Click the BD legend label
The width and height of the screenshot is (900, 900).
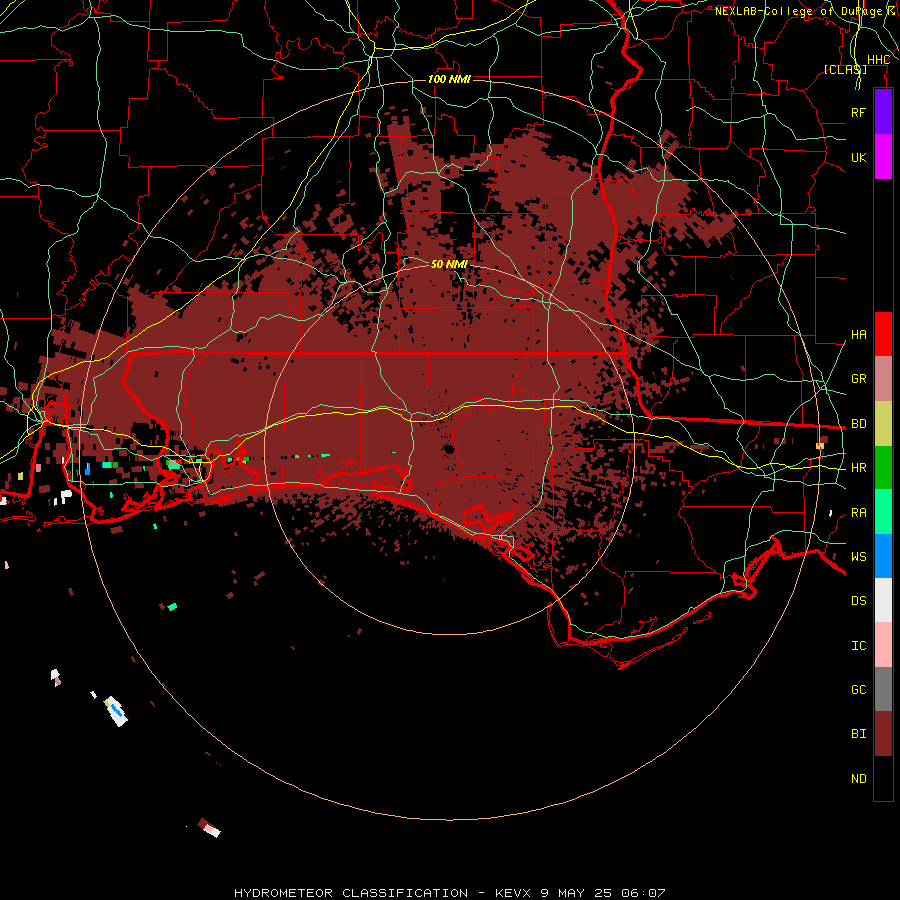(x=858, y=424)
